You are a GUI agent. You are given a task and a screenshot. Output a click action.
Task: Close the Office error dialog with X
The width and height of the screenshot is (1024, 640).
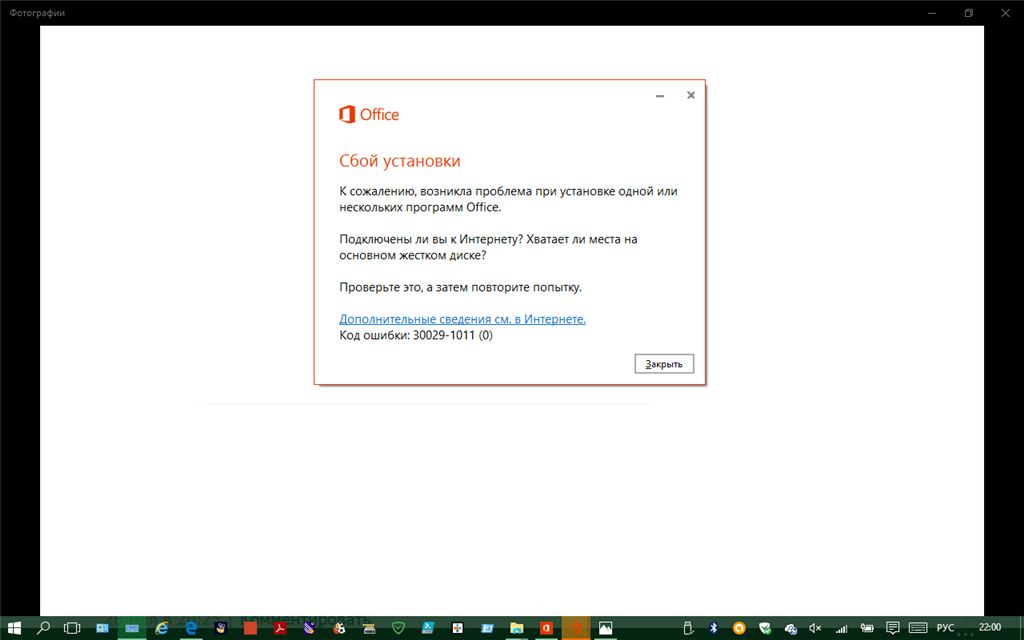(690, 95)
